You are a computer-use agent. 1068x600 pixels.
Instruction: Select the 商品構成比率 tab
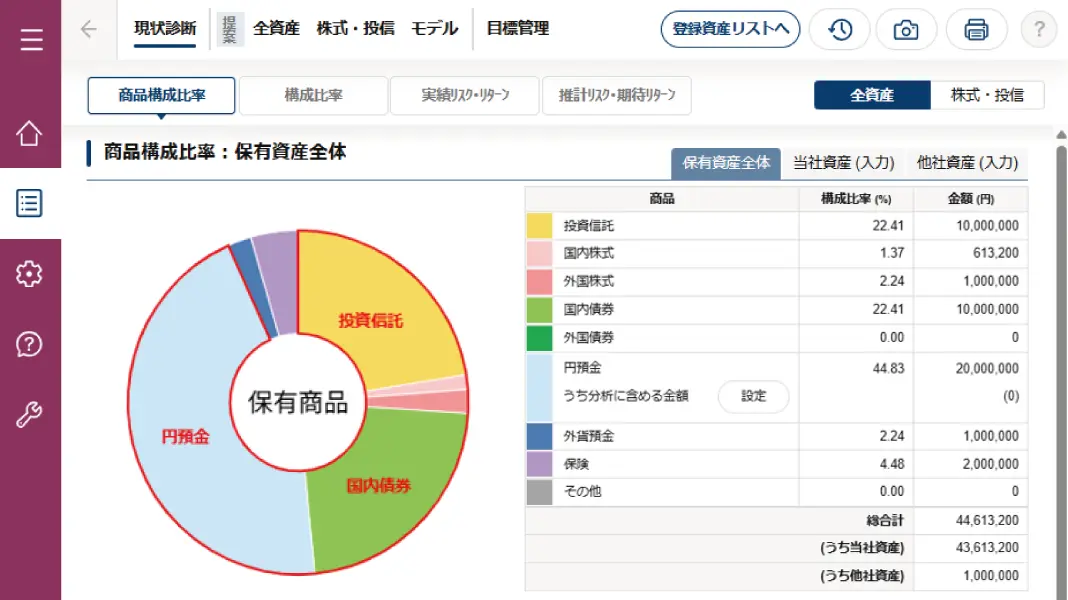(161, 95)
